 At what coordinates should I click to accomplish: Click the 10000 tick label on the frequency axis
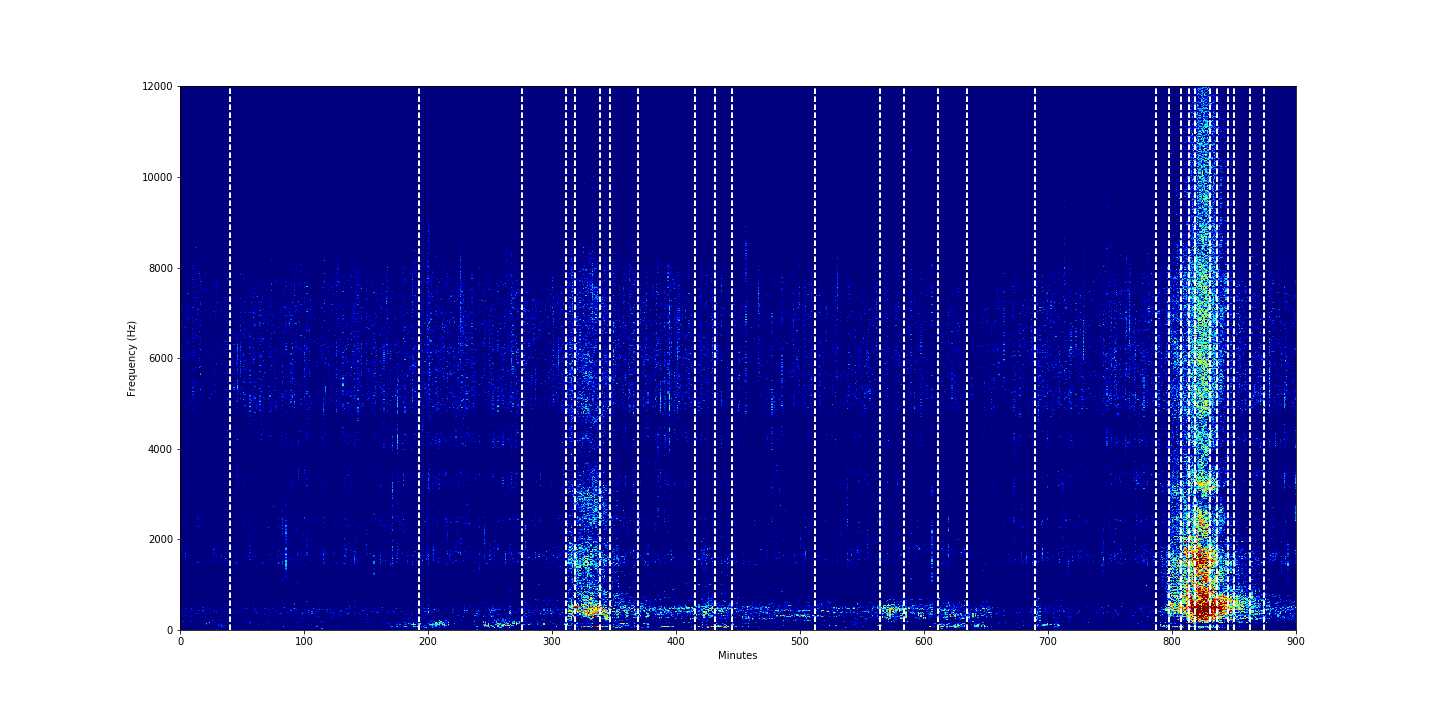click(157, 177)
